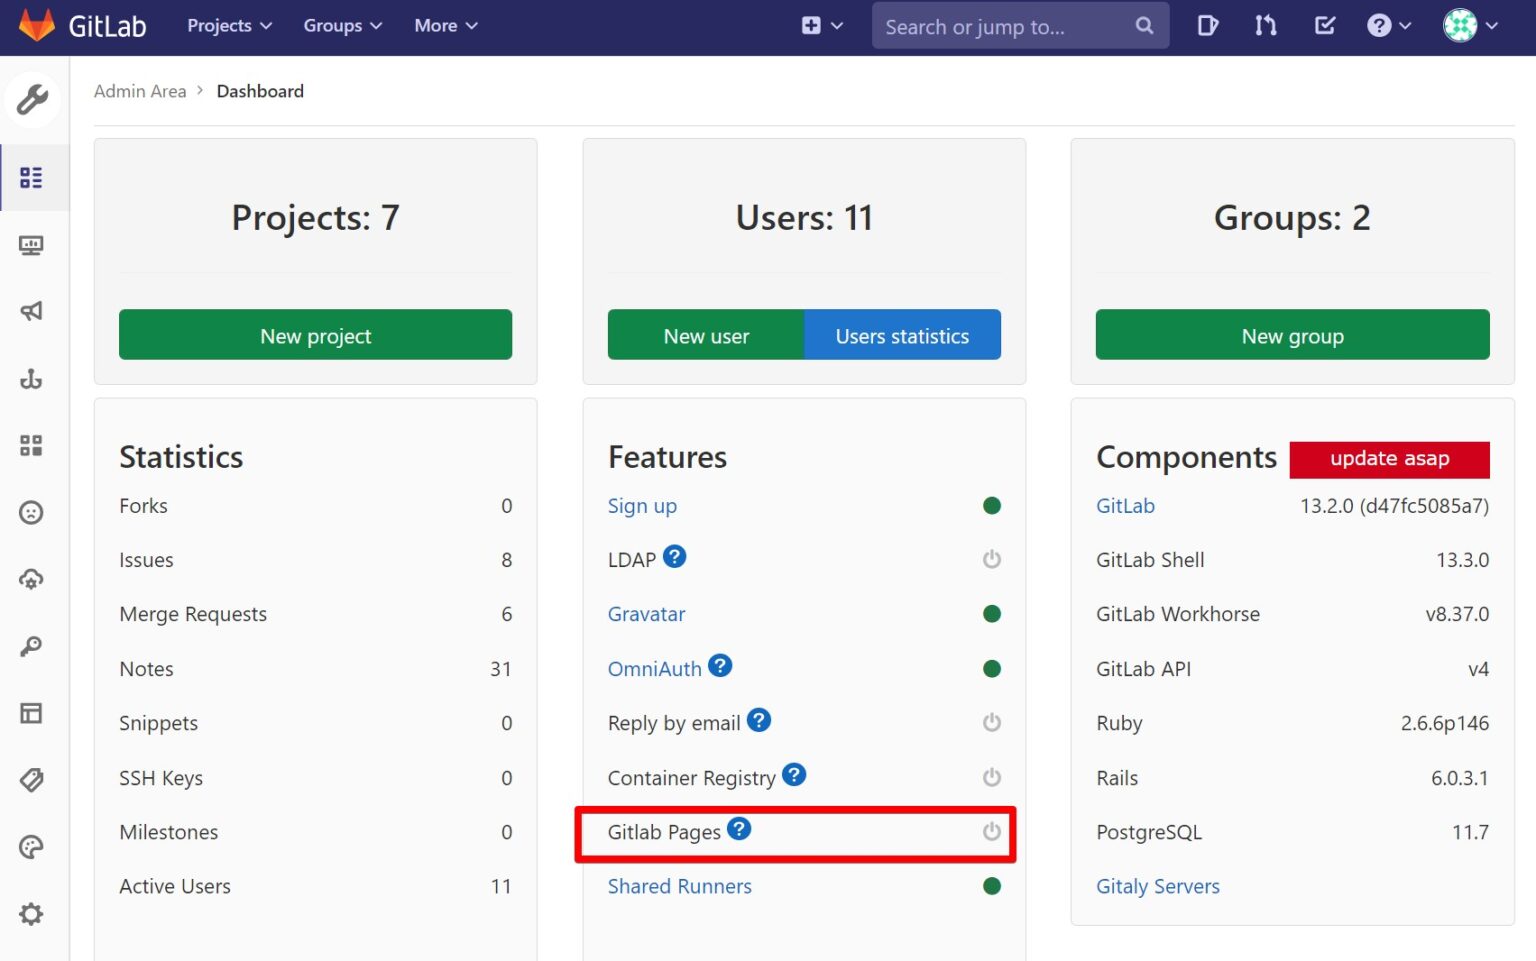This screenshot has width=1536, height=961.
Task: Open the new item plus dropdown
Action: (x=820, y=26)
